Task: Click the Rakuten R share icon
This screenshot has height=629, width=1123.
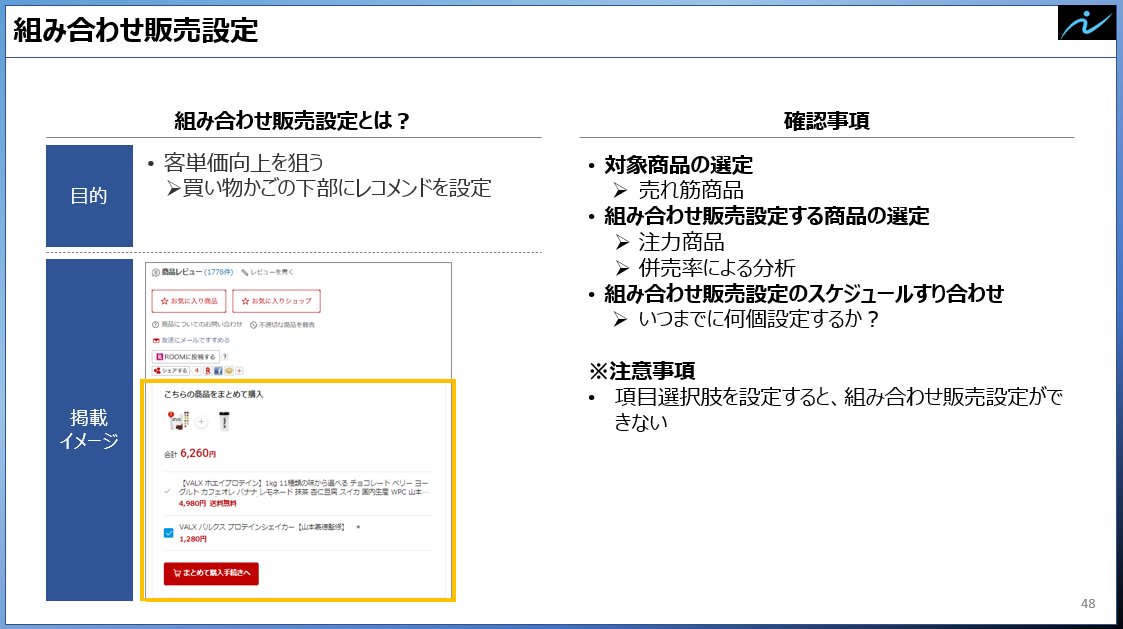Action: [x=208, y=371]
